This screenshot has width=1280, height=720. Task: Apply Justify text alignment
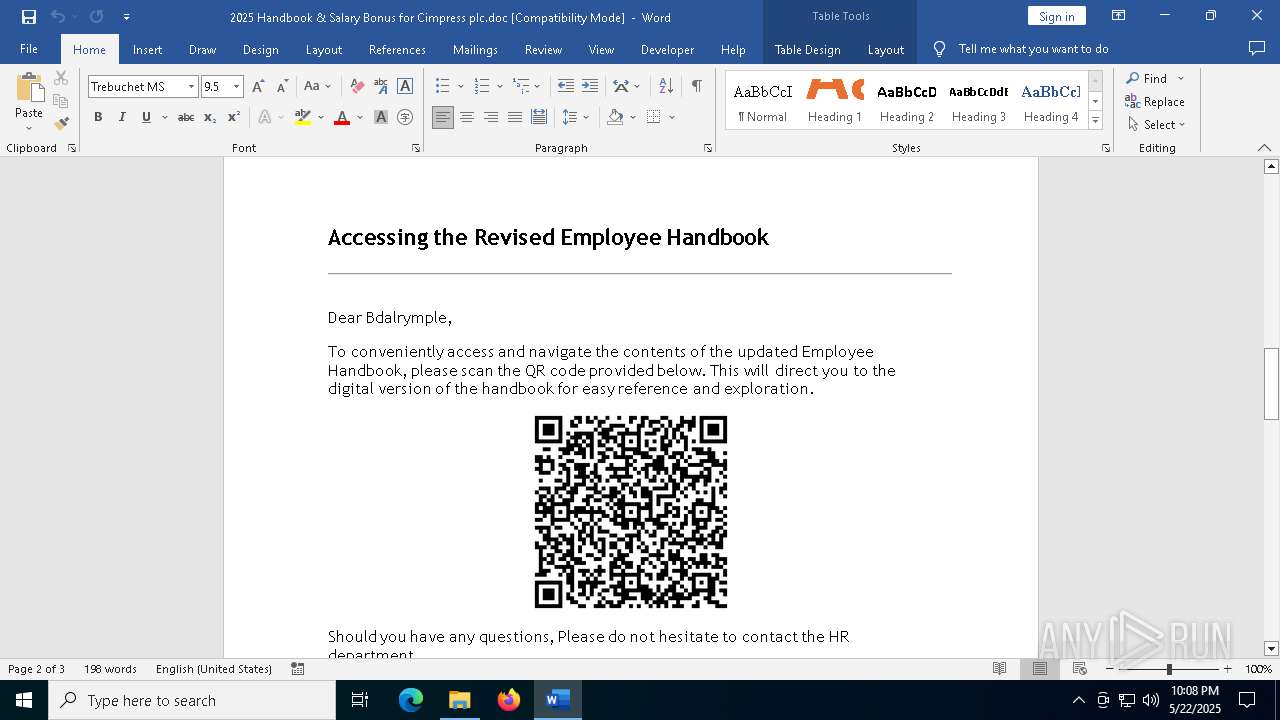coord(515,117)
